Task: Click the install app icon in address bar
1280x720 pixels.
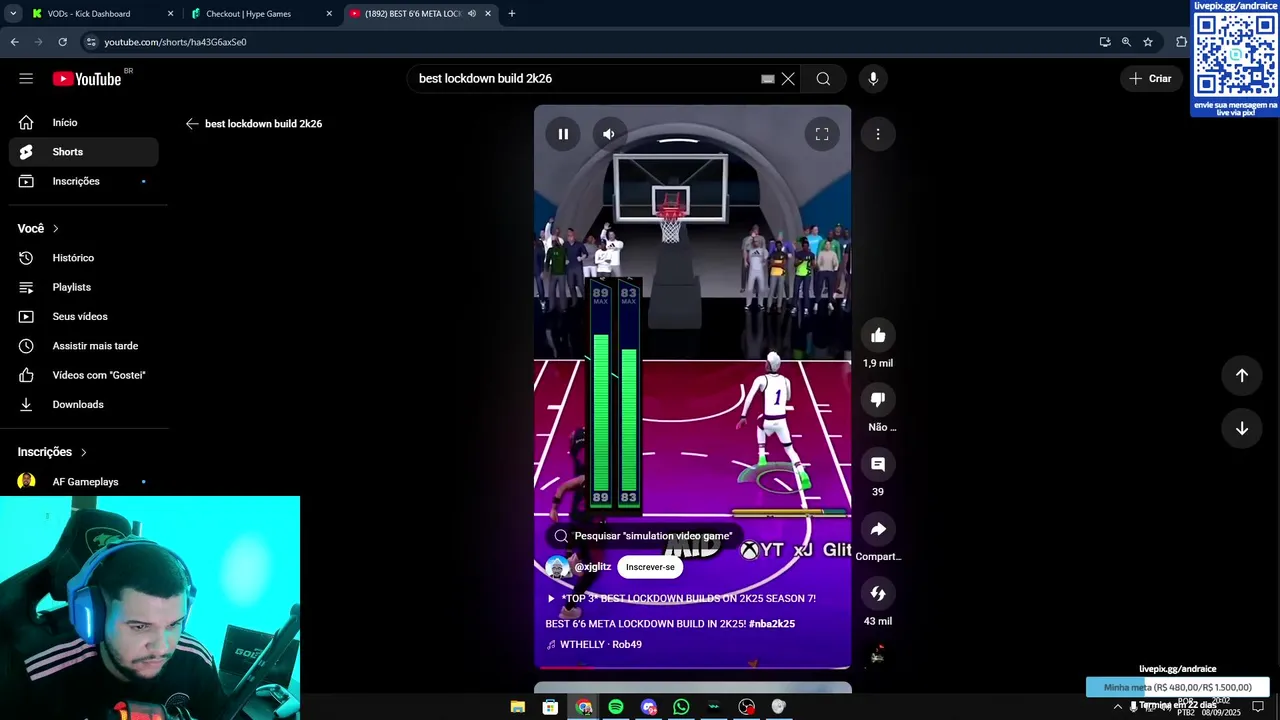Action: (x=1105, y=42)
